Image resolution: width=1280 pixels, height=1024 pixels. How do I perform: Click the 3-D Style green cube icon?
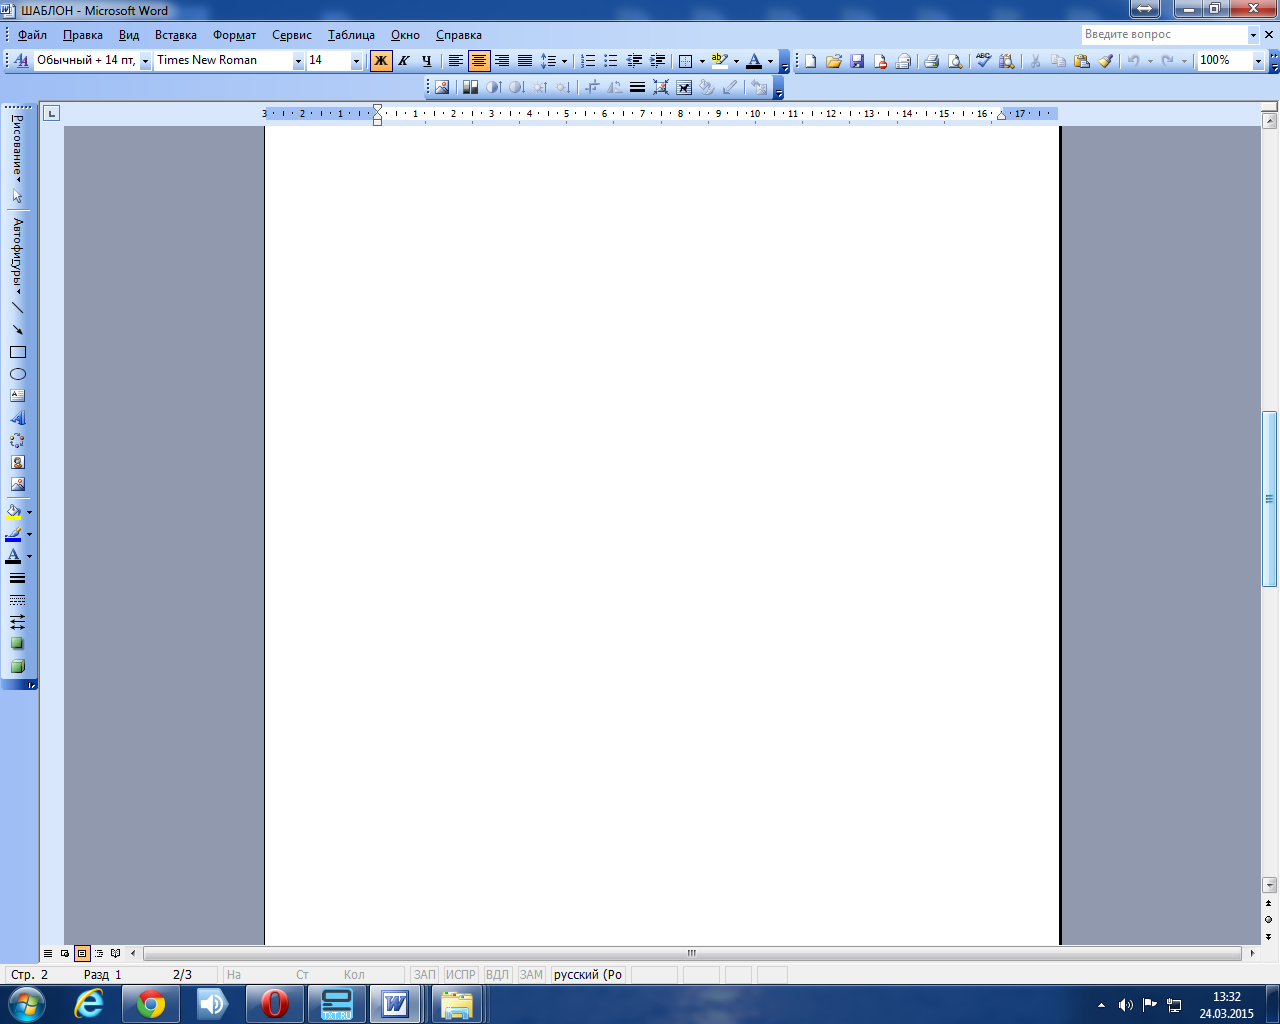pos(17,666)
